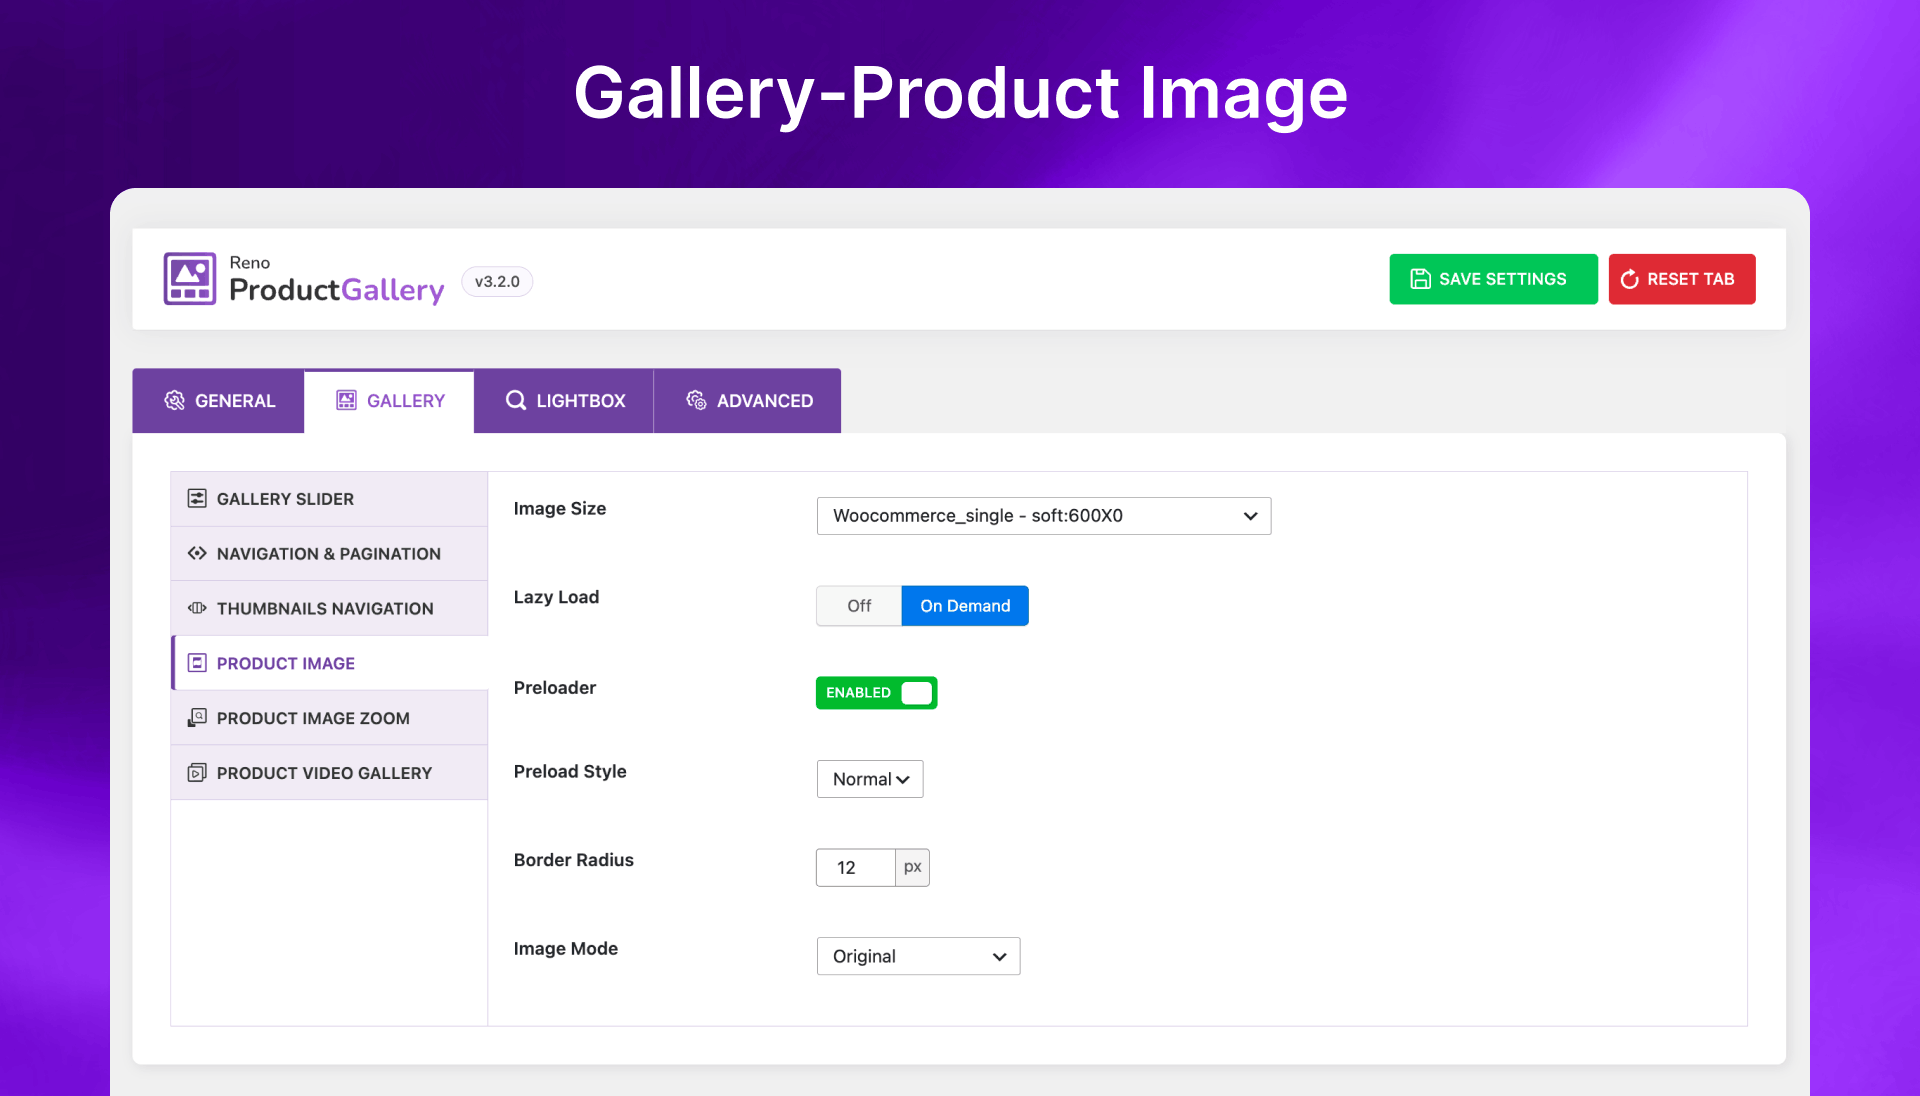Image resolution: width=1920 pixels, height=1096 pixels.
Task: Click the Gallery Slider sidebar icon
Action: 197,499
